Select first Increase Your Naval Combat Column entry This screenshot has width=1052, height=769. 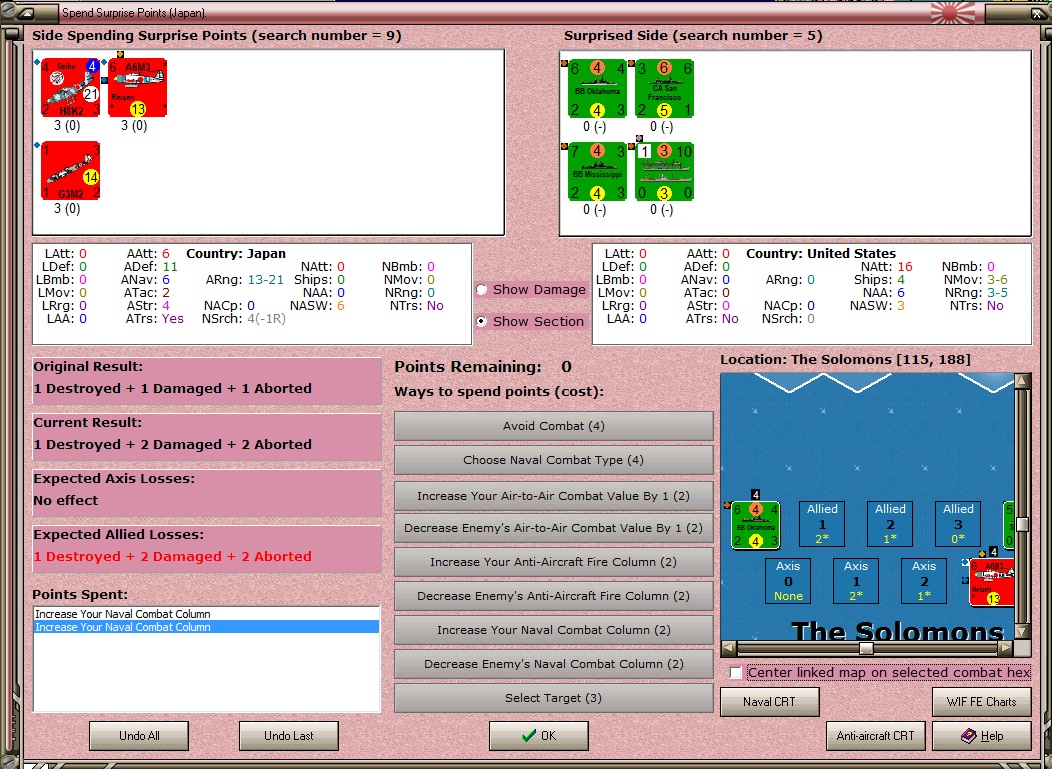pos(207,614)
